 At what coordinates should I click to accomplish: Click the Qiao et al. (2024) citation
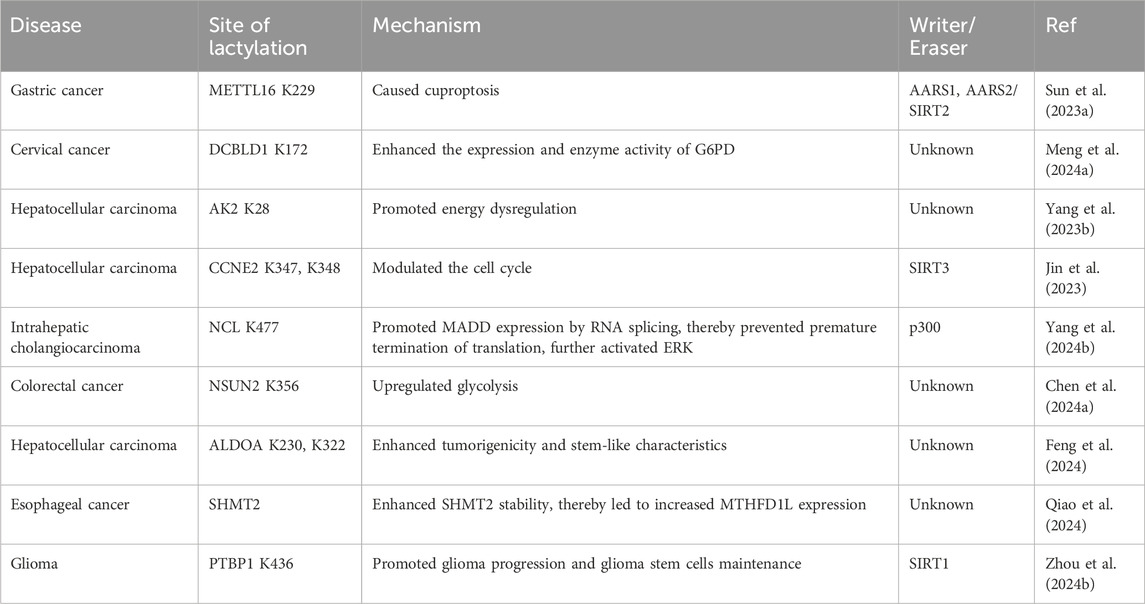tap(1079, 515)
